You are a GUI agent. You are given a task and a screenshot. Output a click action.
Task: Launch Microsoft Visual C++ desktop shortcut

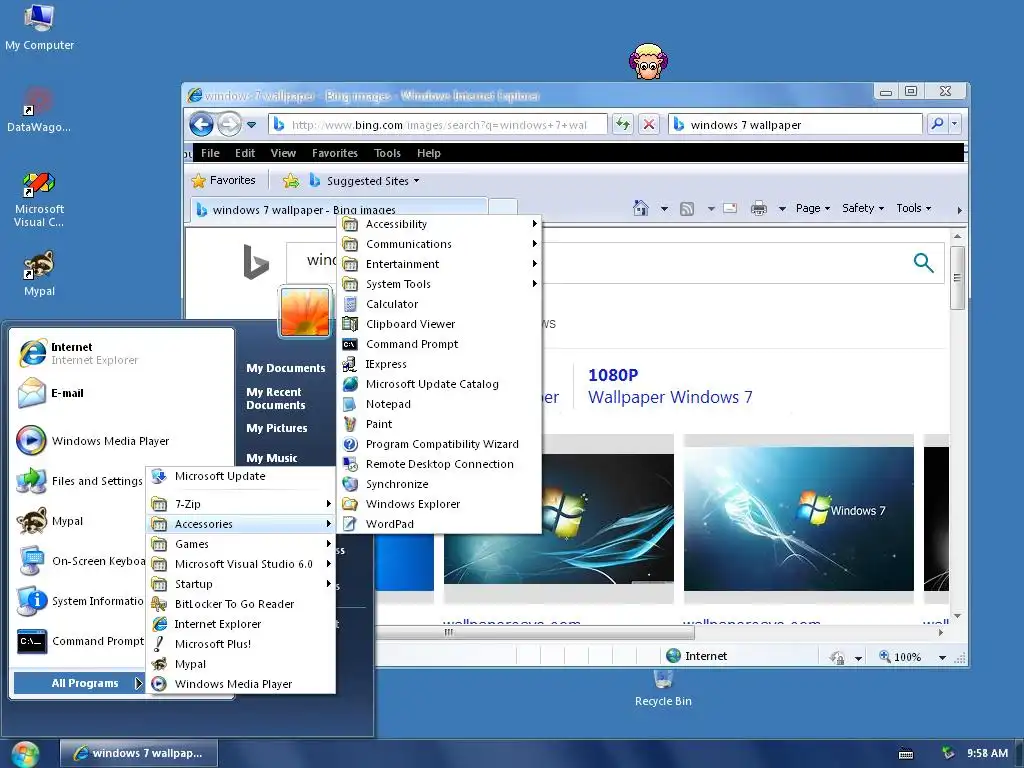pyautogui.click(x=39, y=199)
